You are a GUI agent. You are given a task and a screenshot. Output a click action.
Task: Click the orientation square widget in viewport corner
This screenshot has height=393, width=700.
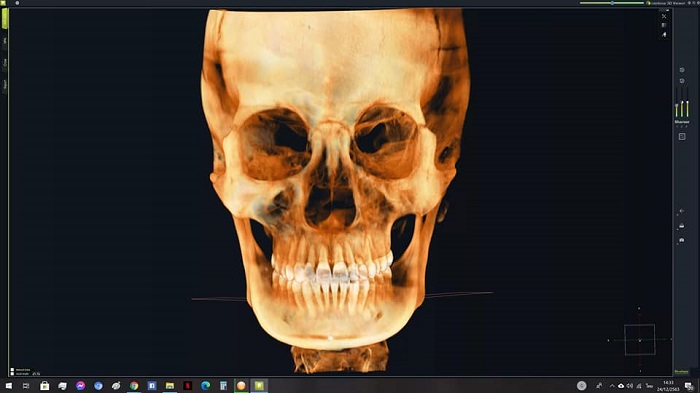639,340
